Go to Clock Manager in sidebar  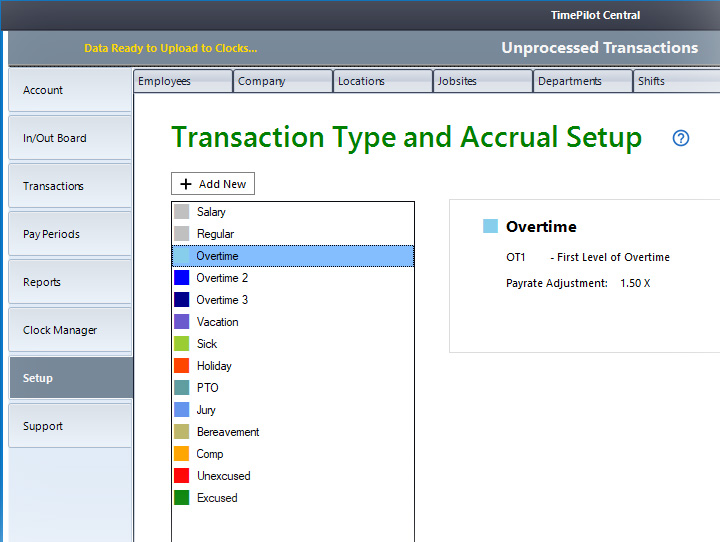[70, 330]
